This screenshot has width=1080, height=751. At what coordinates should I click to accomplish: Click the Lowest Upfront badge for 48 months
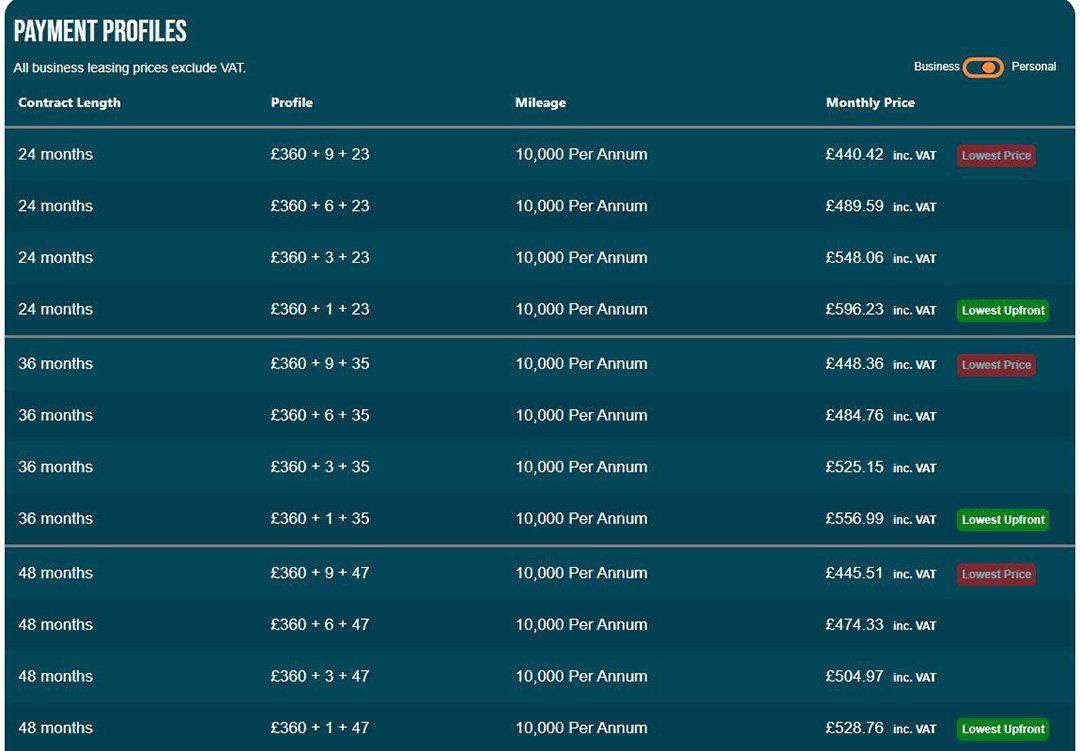(x=1002, y=729)
